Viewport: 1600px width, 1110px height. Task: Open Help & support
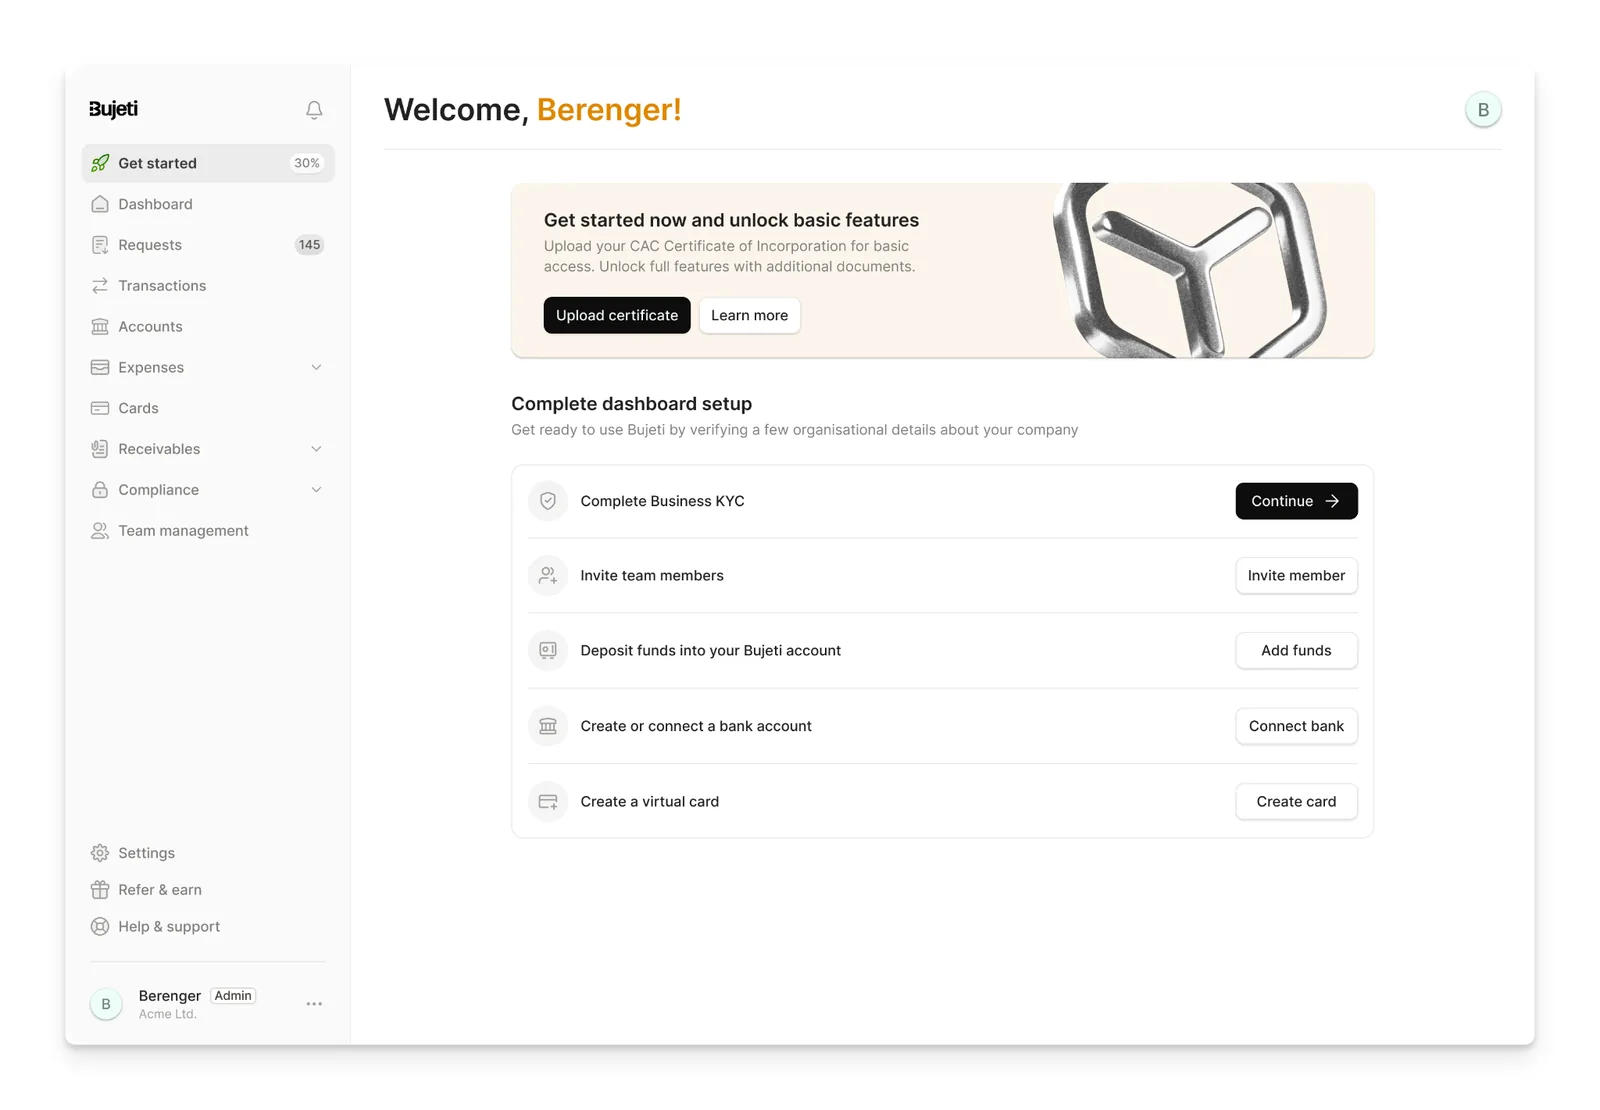coord(208,927)
